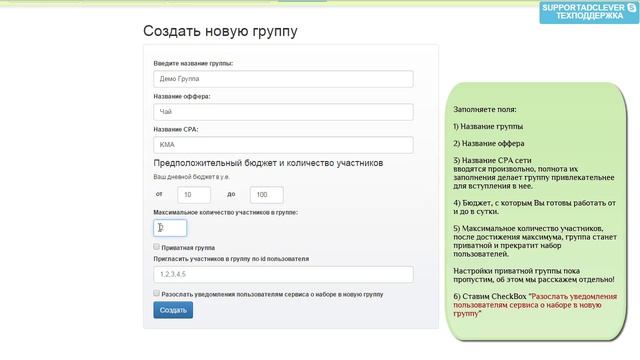The height and width of the screenshot is (360, 640).
Task: Click the invite users by id field
Action: click(x=283, y=275)
